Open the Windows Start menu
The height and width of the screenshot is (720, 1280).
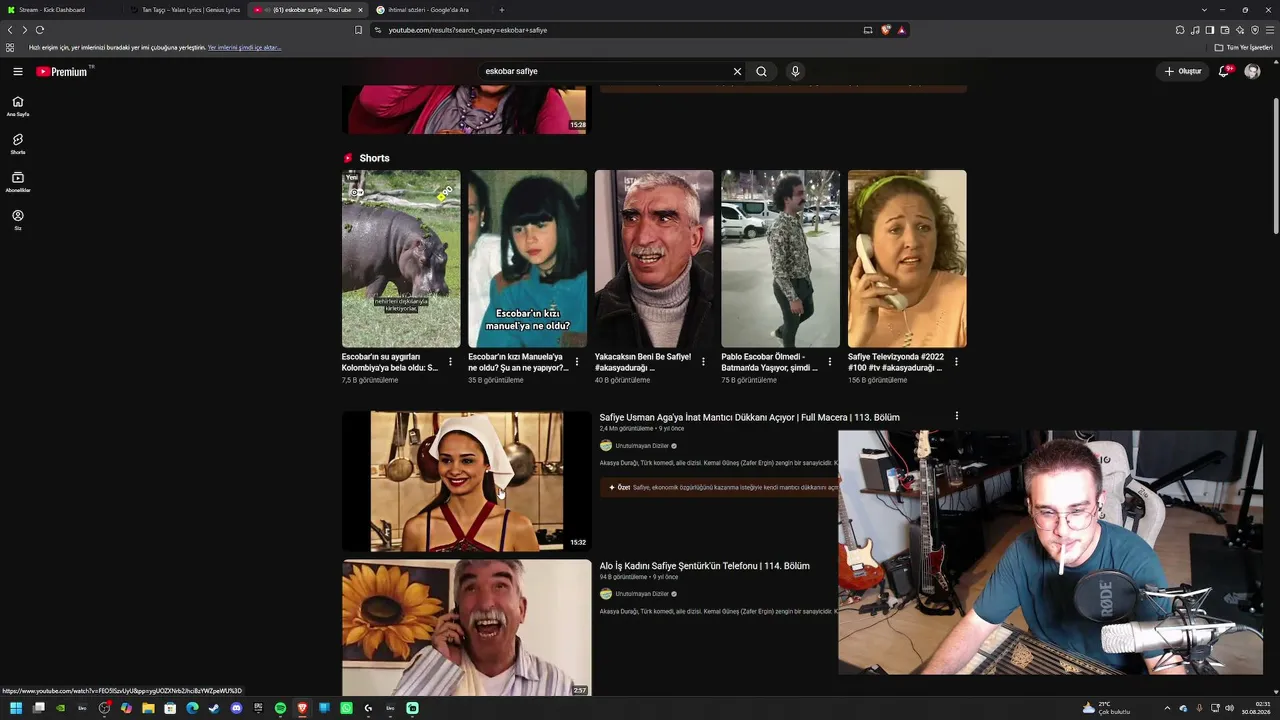(x=16, y=708)
